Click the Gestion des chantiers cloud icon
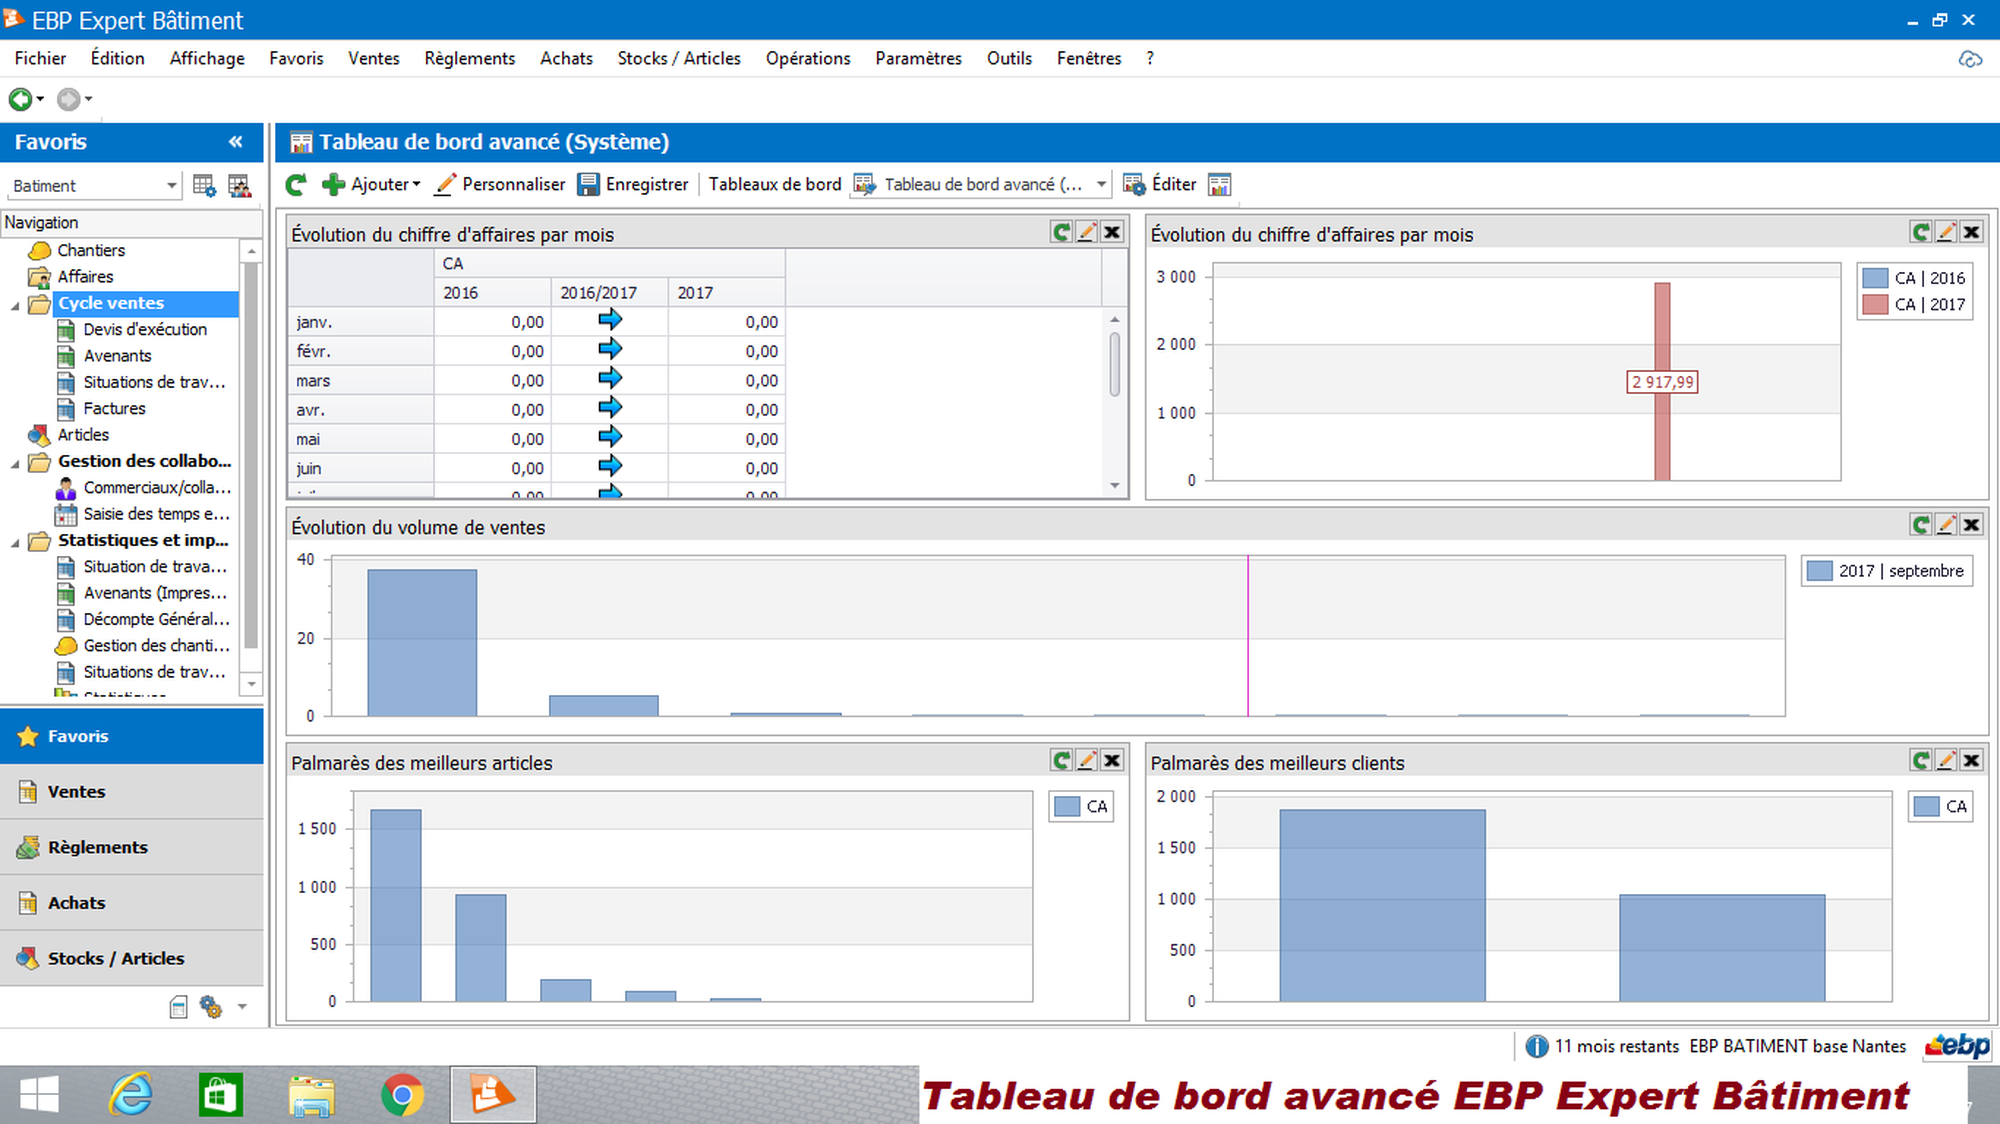The image size is (2000, 1124). click(x=66, y=645)
